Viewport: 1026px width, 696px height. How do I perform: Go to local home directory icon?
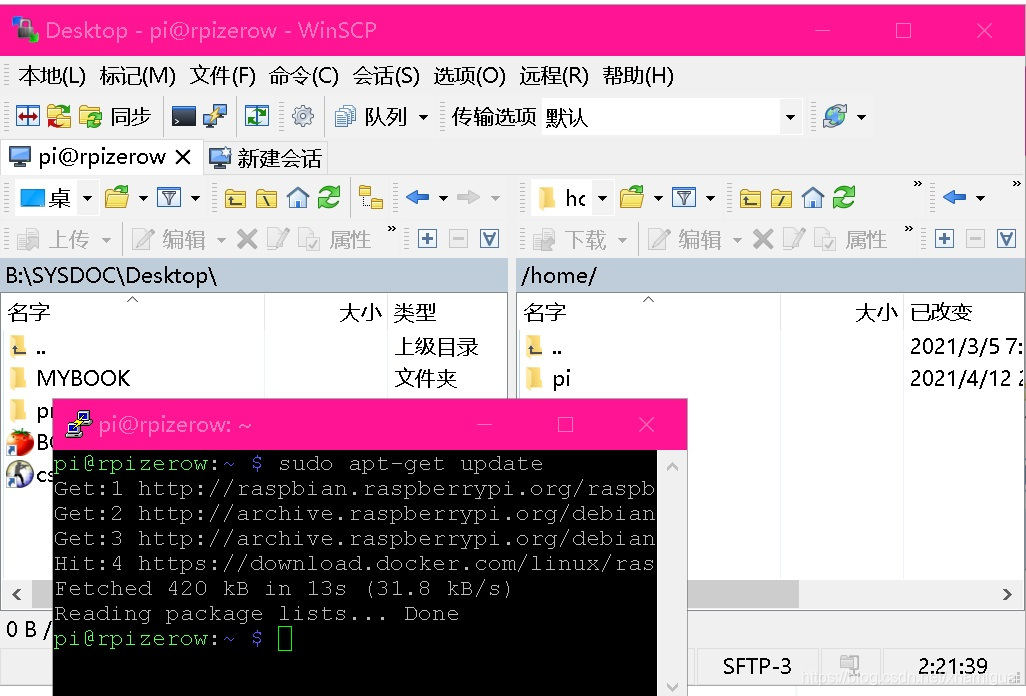[298, 197]
